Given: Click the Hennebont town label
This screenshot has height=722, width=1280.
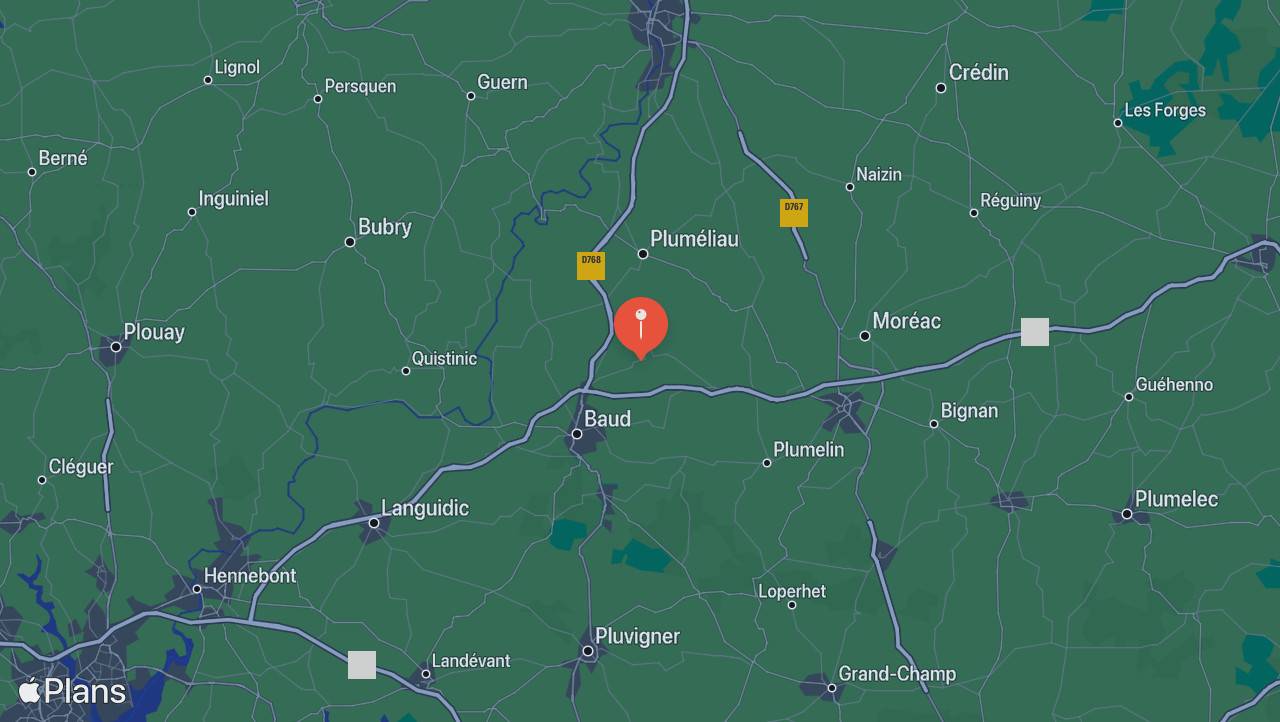Looking at the screenshot, I should point(250,576).
